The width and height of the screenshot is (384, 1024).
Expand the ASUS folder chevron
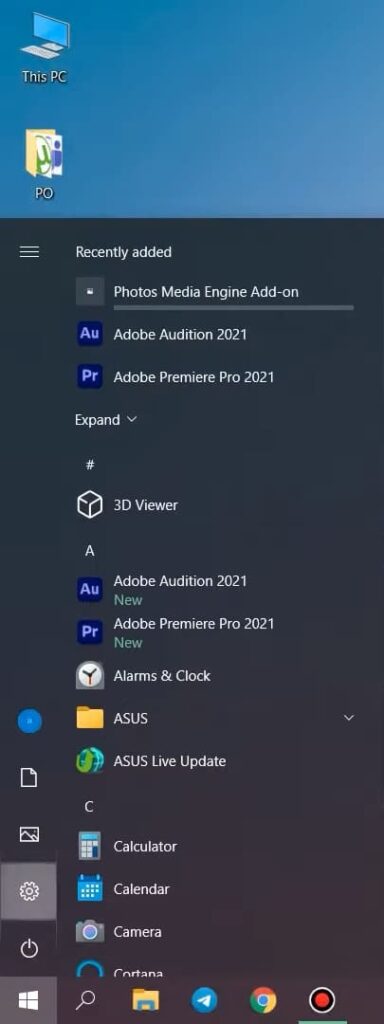click(349, 718)
